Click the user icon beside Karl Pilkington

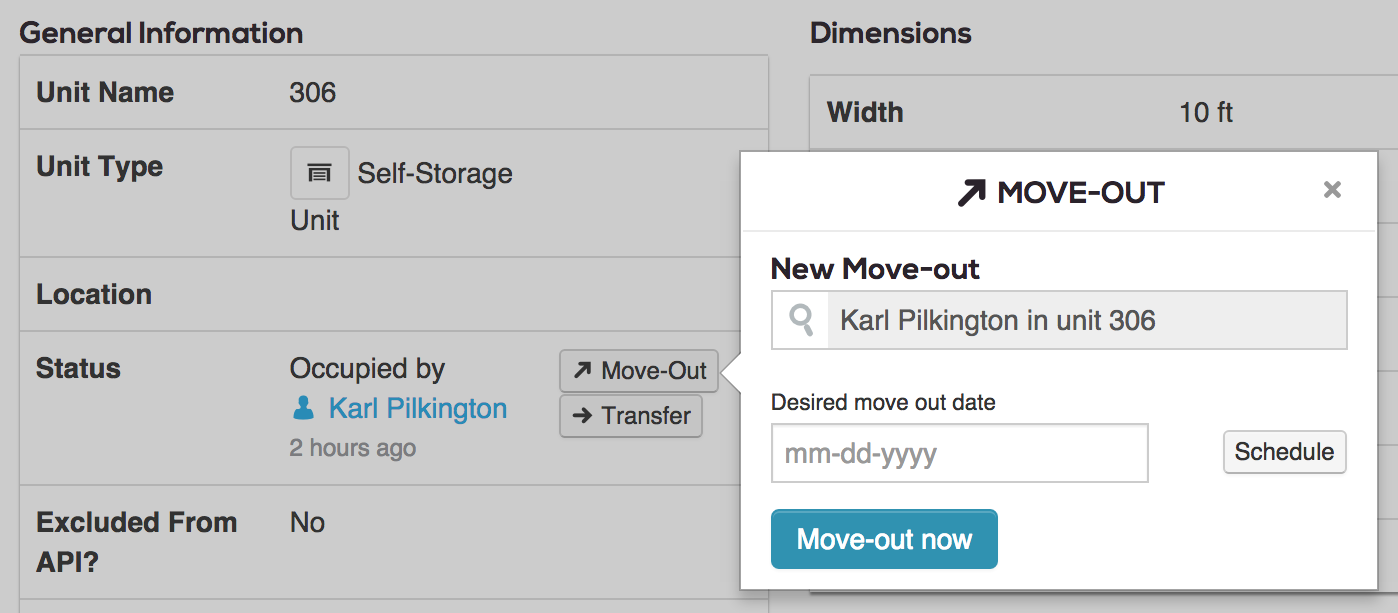pos(302,408)
